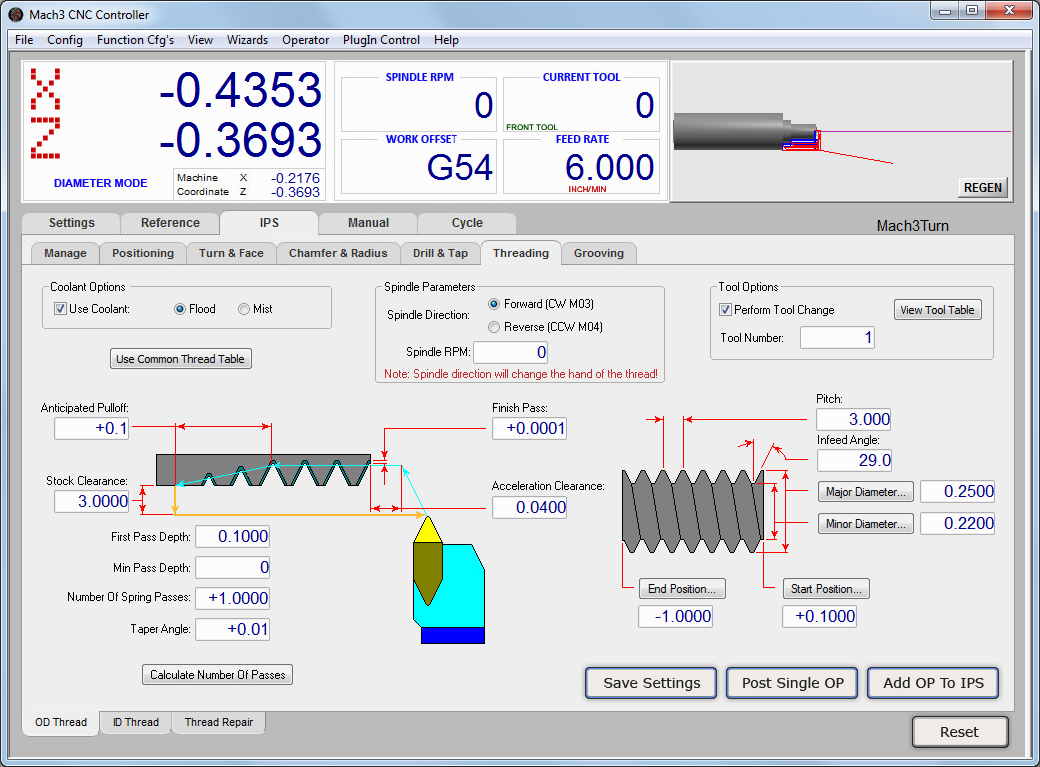The width and height of the screenshot is (1040, 767).
Task: Switch to the ID Thread tab
Action: coord(136,722)
